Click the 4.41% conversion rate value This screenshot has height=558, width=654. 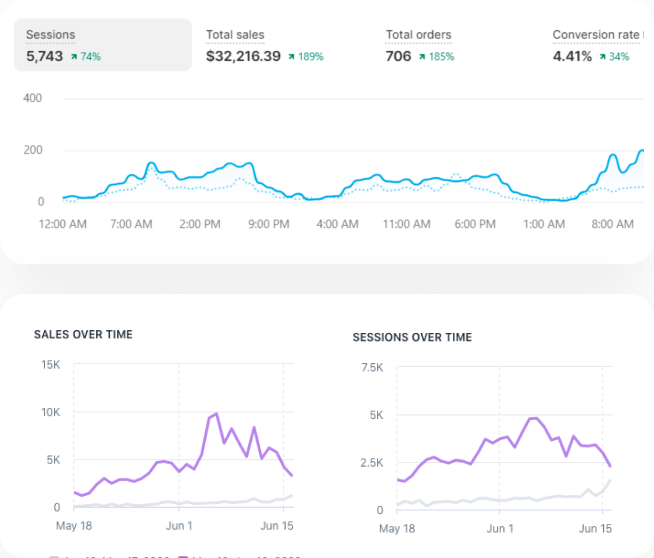pyautogui.click(x=572, y=56)
